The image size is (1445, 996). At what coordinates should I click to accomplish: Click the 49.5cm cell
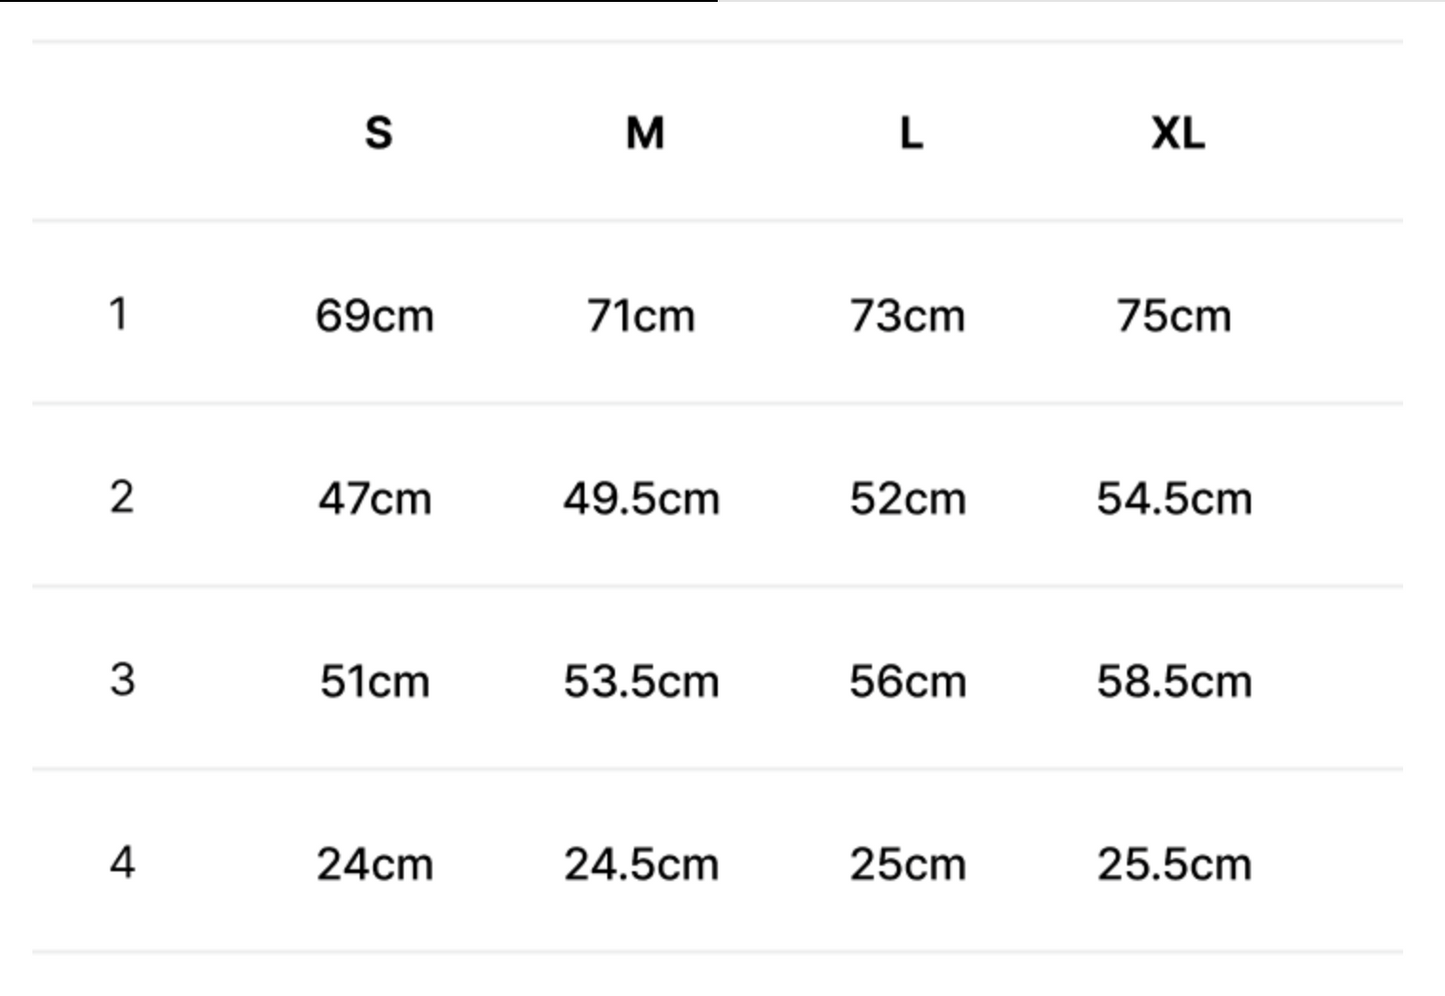click(641, 499)
